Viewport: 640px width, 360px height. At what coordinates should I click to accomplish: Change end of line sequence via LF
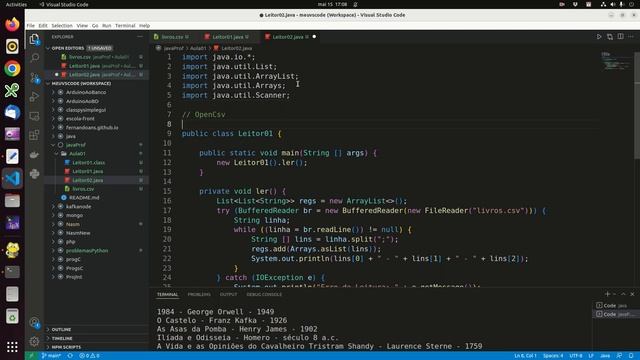click(x=591, y=356)
